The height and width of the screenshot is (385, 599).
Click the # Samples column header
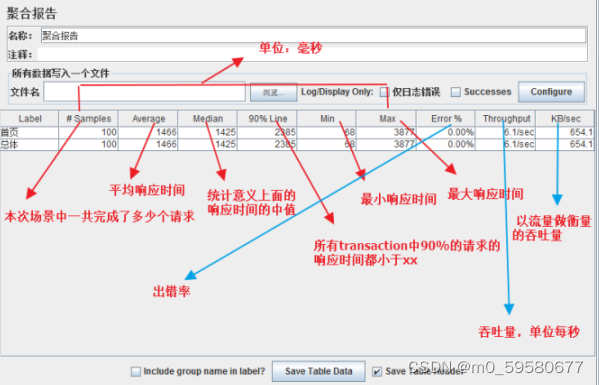click(89, 119)
